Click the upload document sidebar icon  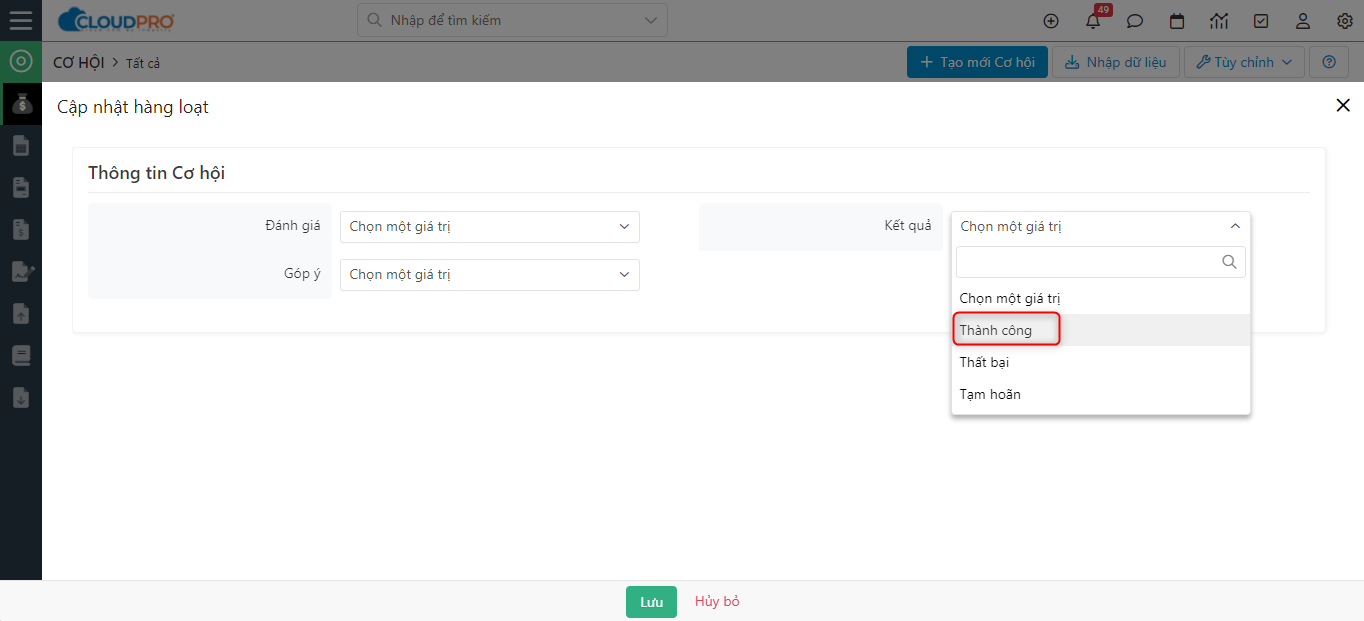tap(20, 314)
